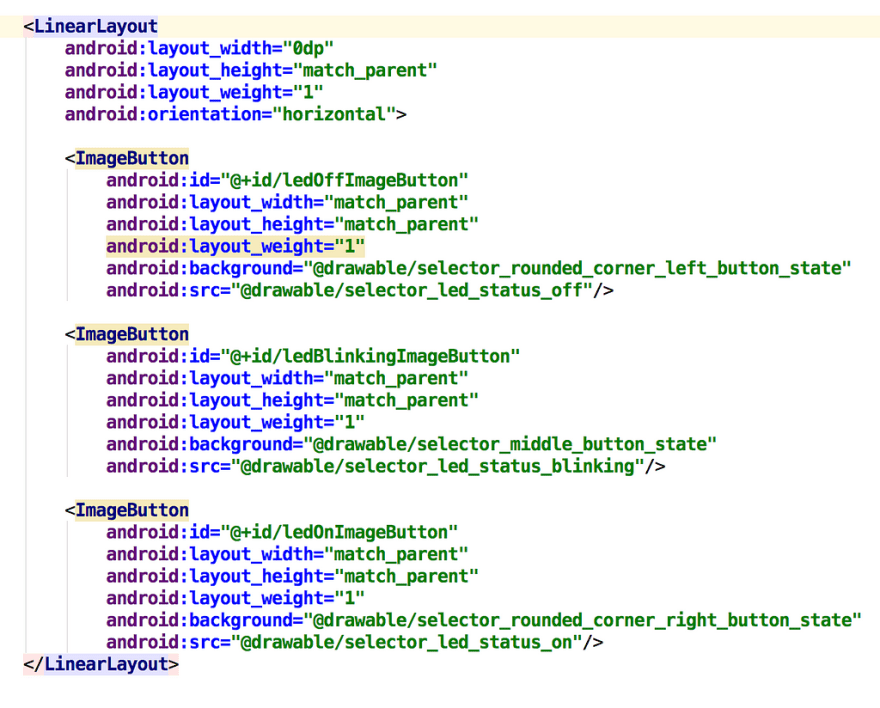This screenshot has height=708, width=880.
Task: Click layout_height line under ledBlinkingImageButton
Action: click(292, 400)
